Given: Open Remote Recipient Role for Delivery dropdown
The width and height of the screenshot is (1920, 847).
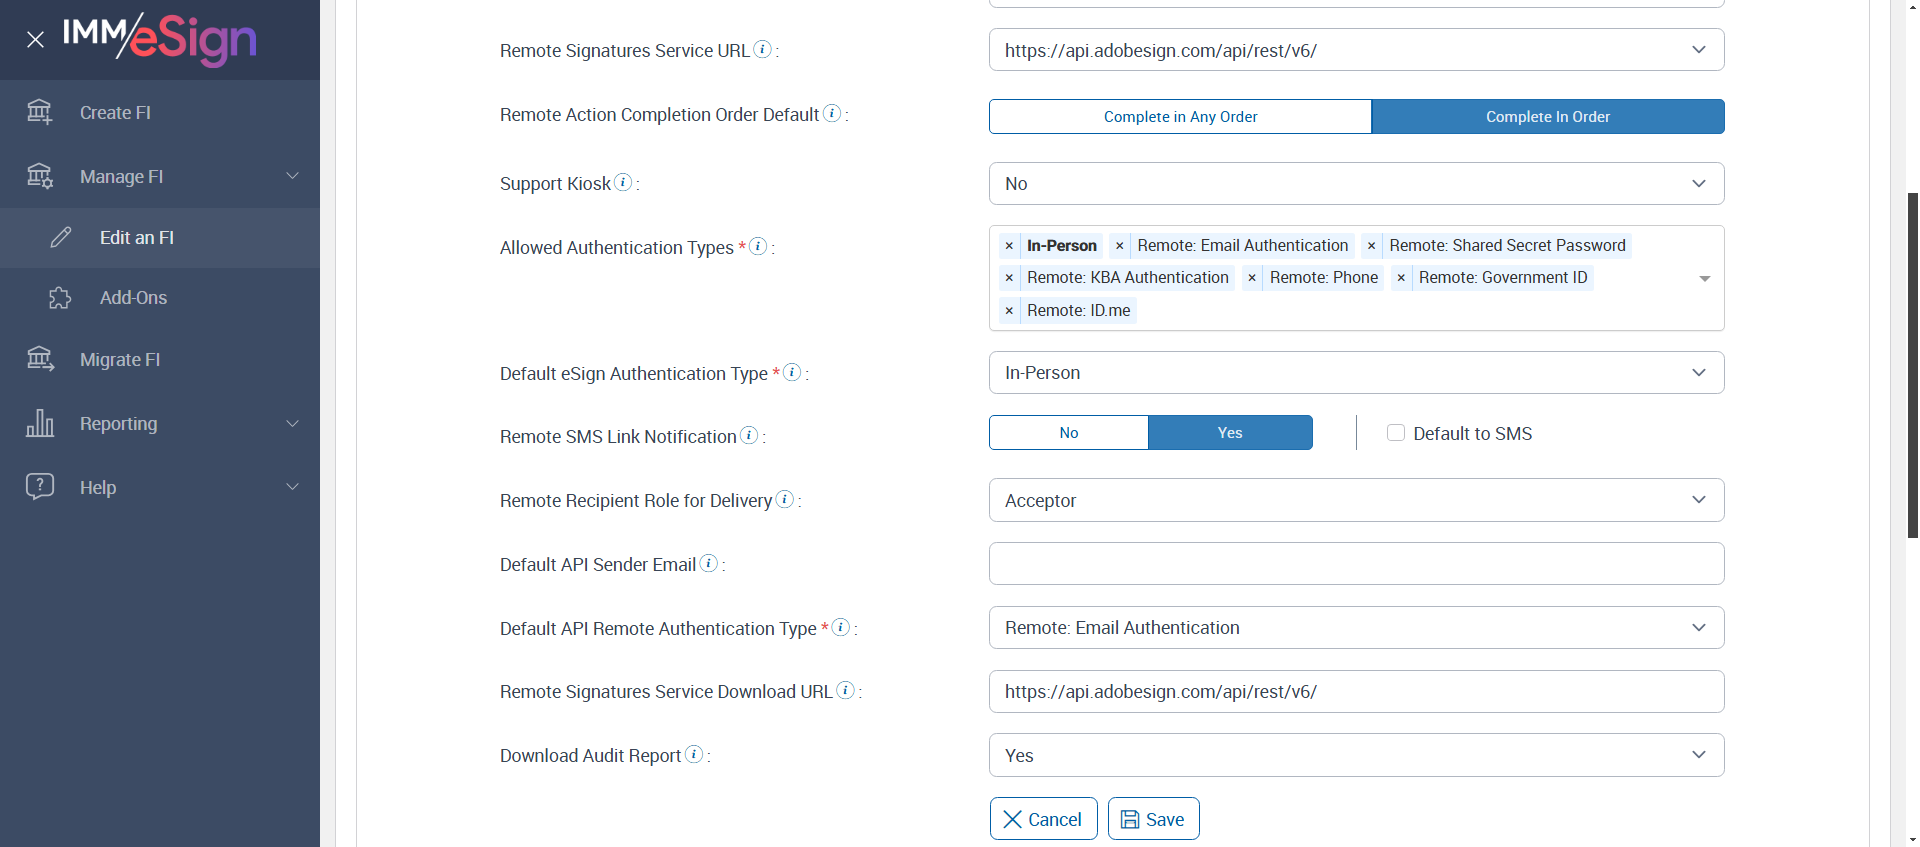Looking at the screenshot, I should (1356, 500).
